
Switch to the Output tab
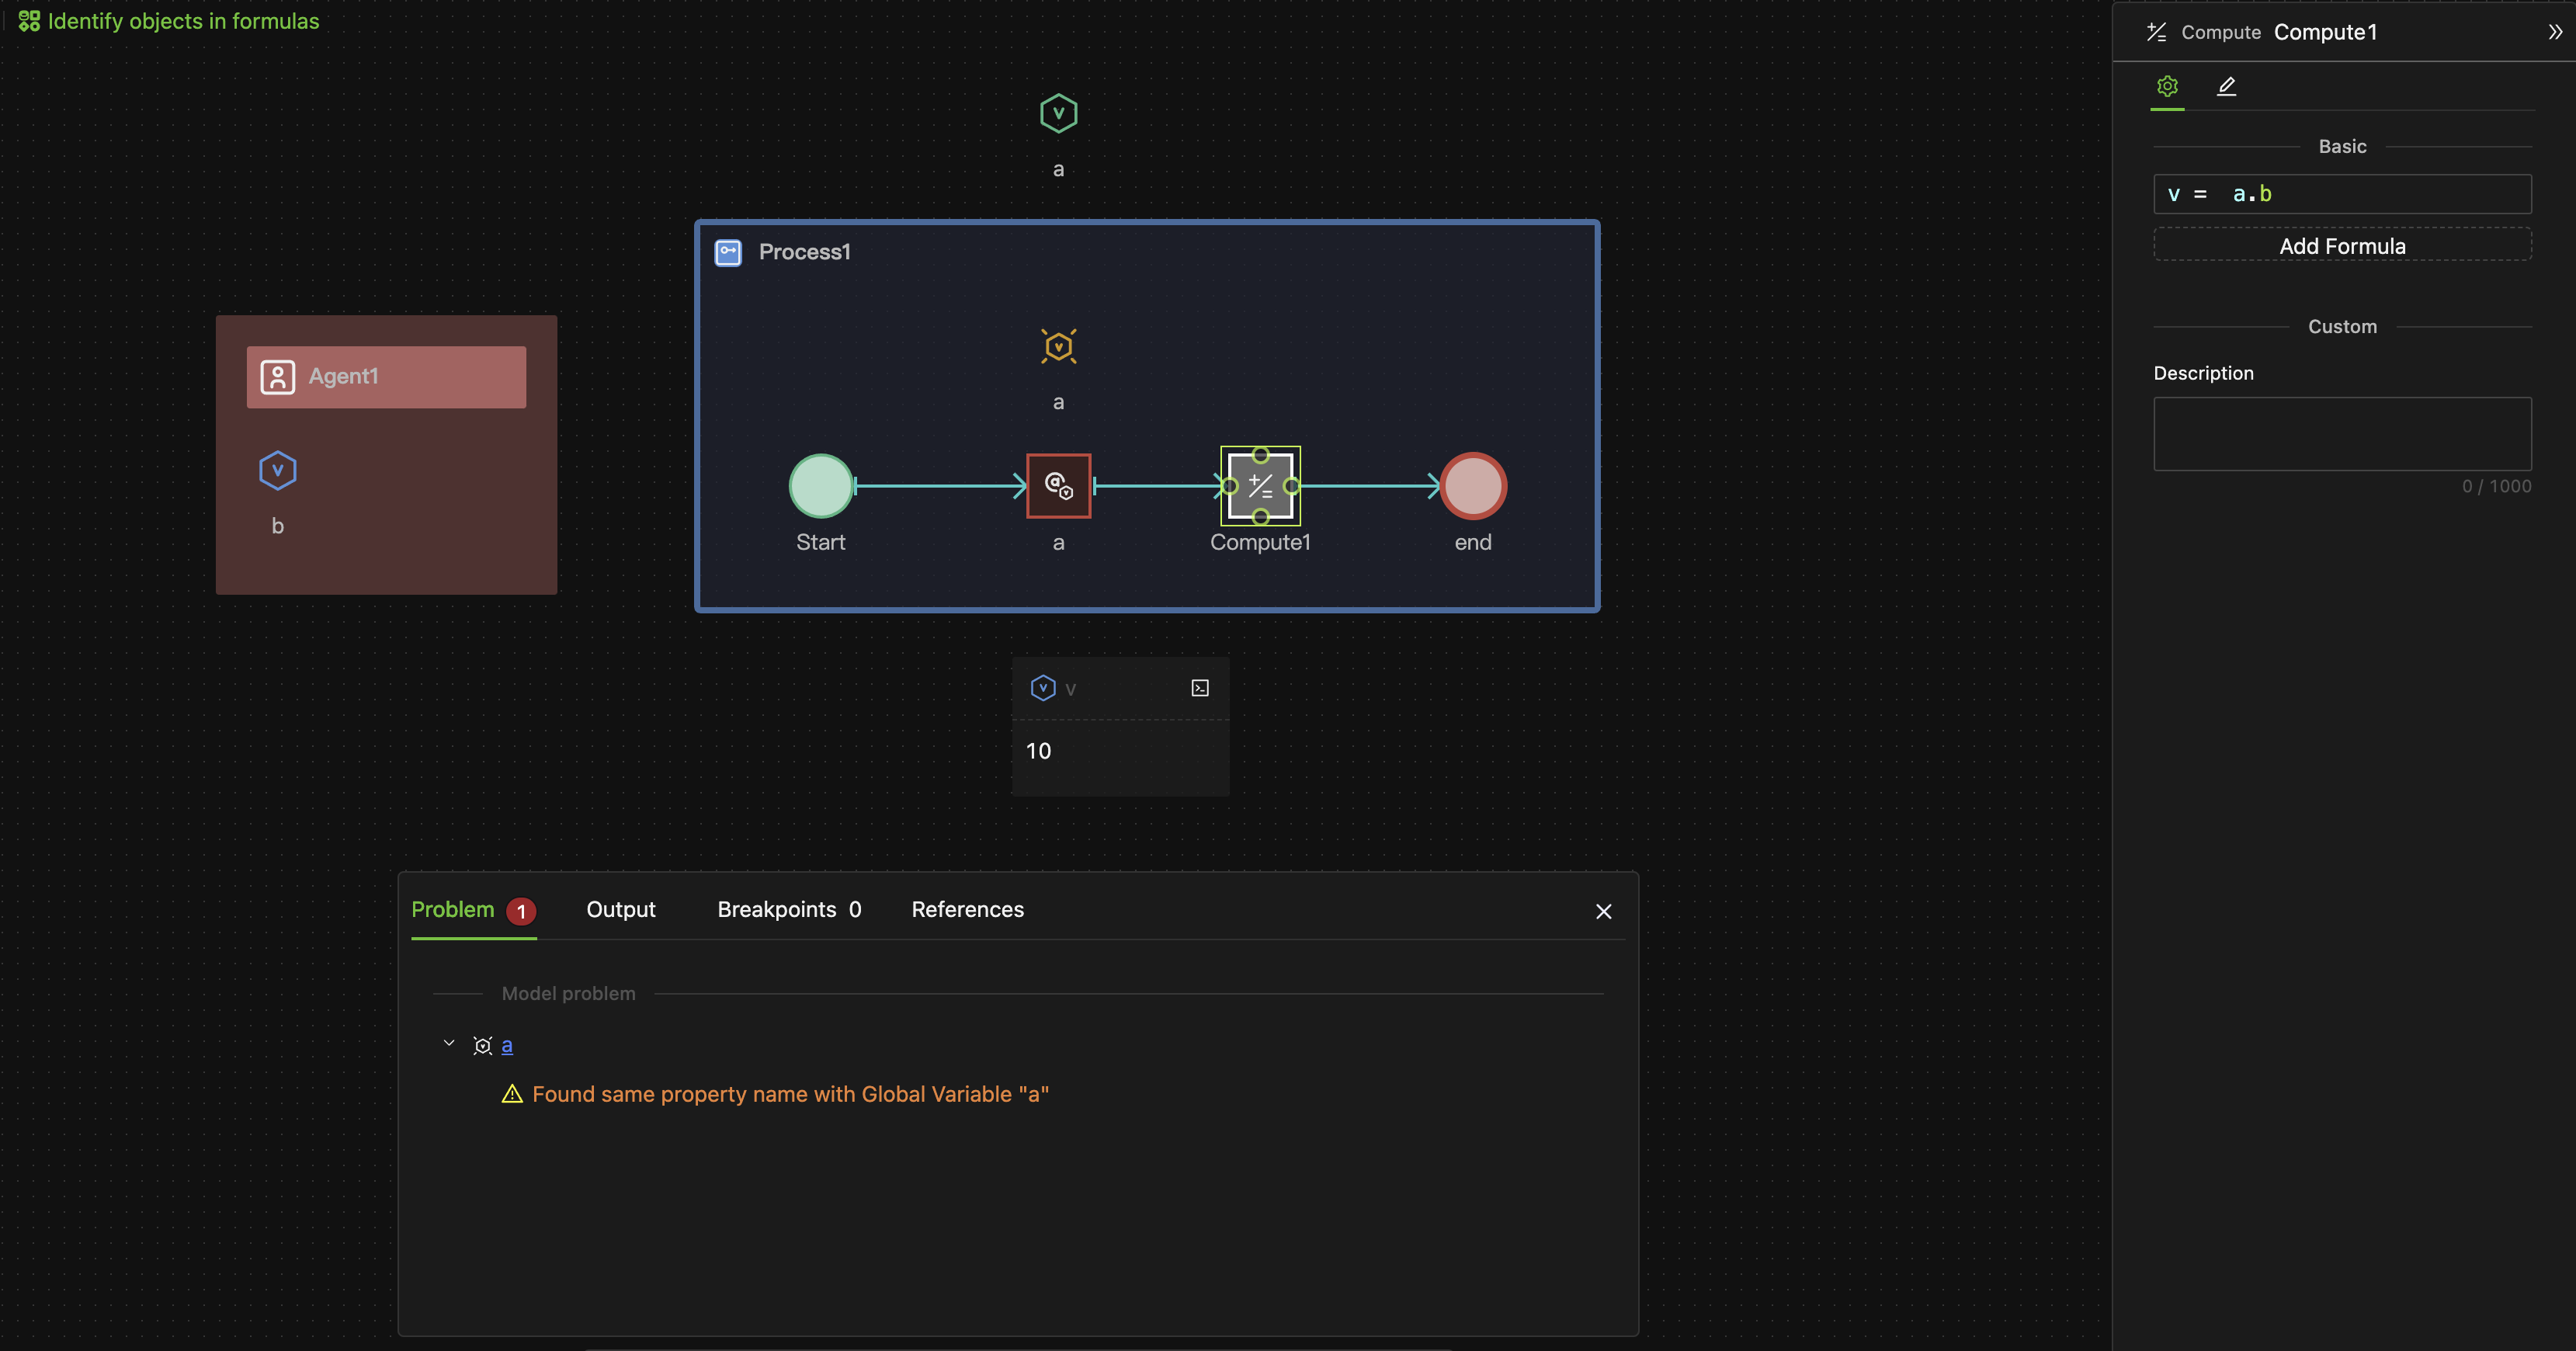pos(620,909)
